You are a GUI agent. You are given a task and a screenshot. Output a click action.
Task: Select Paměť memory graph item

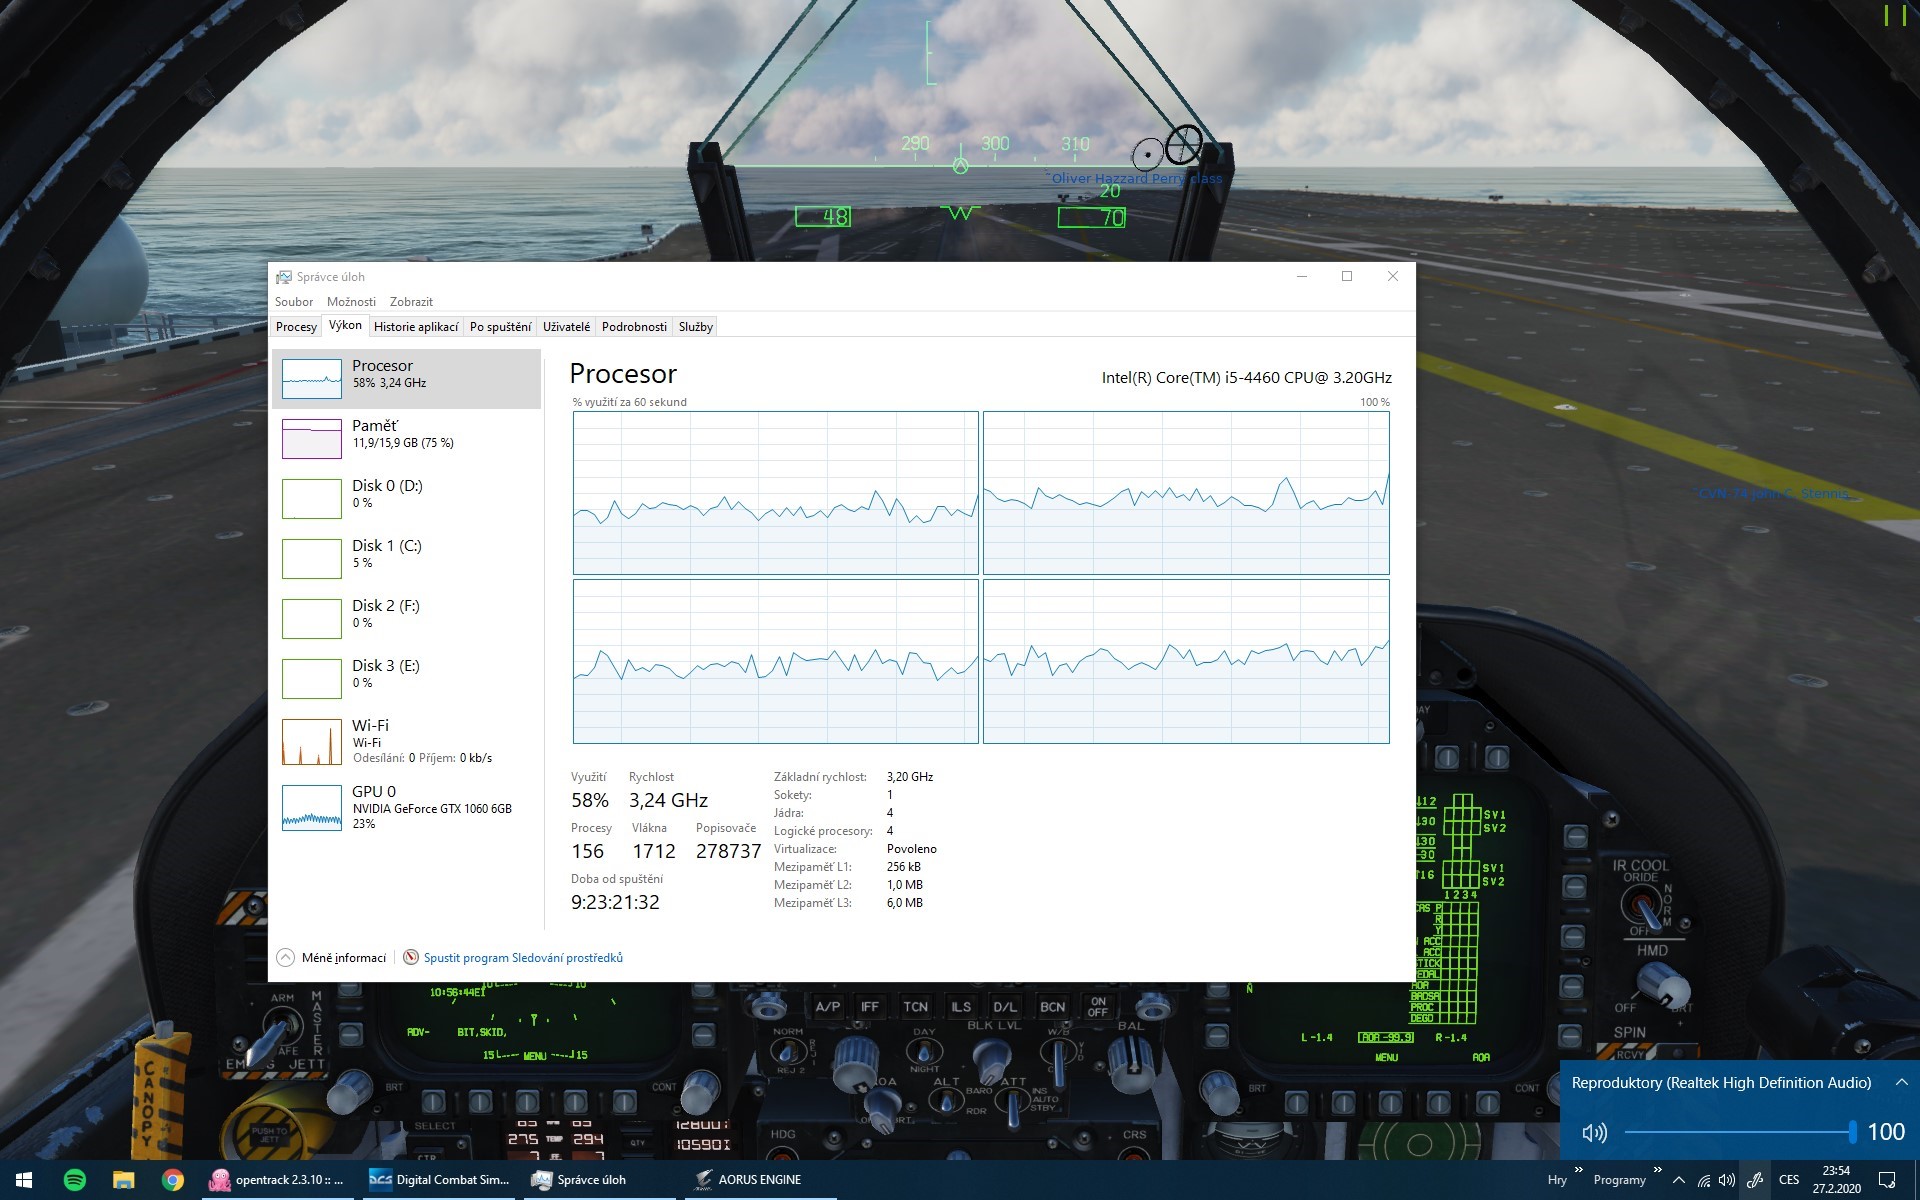tap(406, 438)
